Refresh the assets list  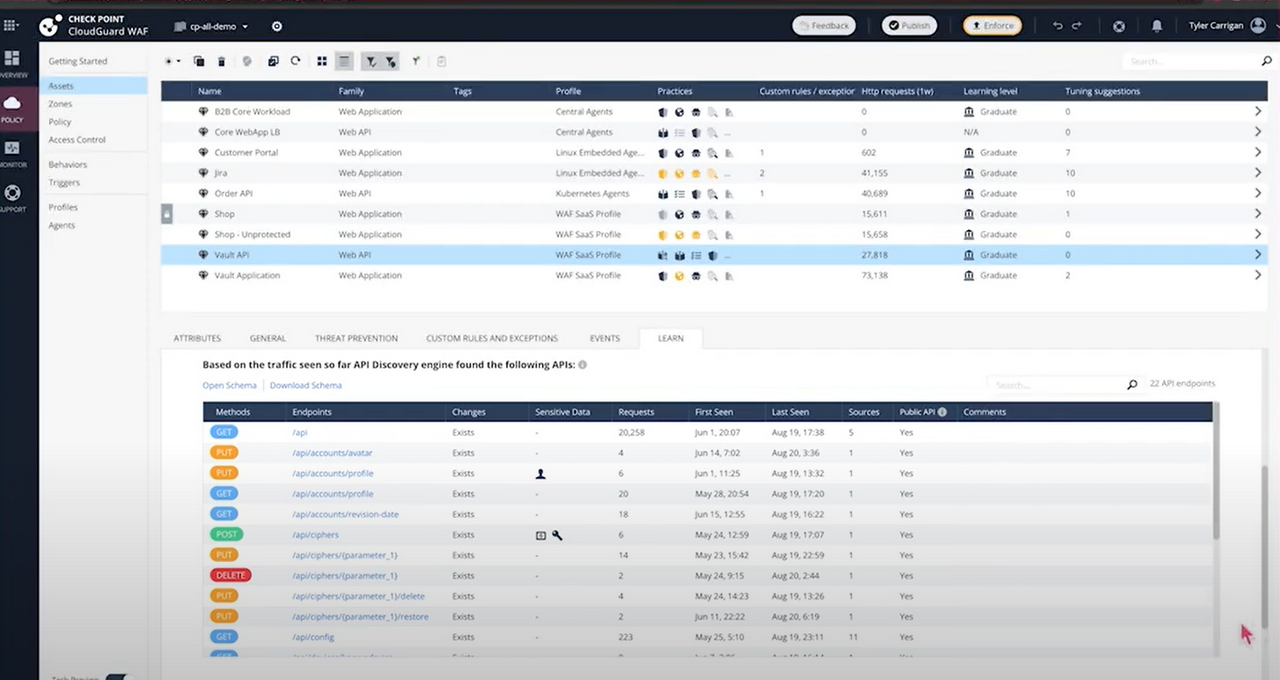295,61
